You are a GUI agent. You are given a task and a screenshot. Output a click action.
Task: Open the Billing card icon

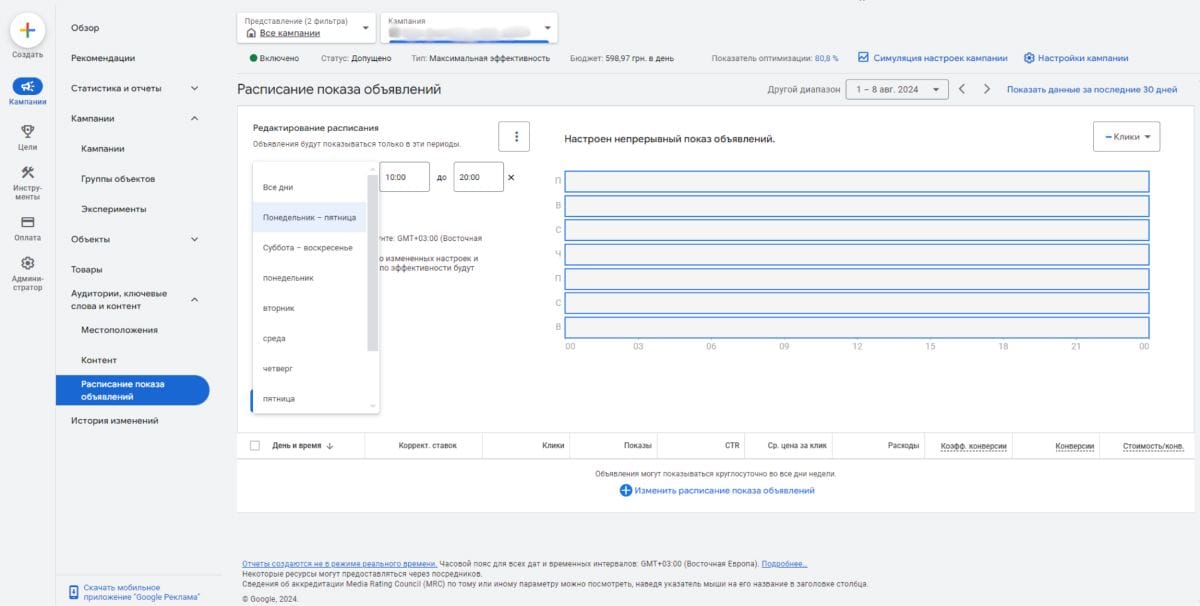[x=28, y=221]
